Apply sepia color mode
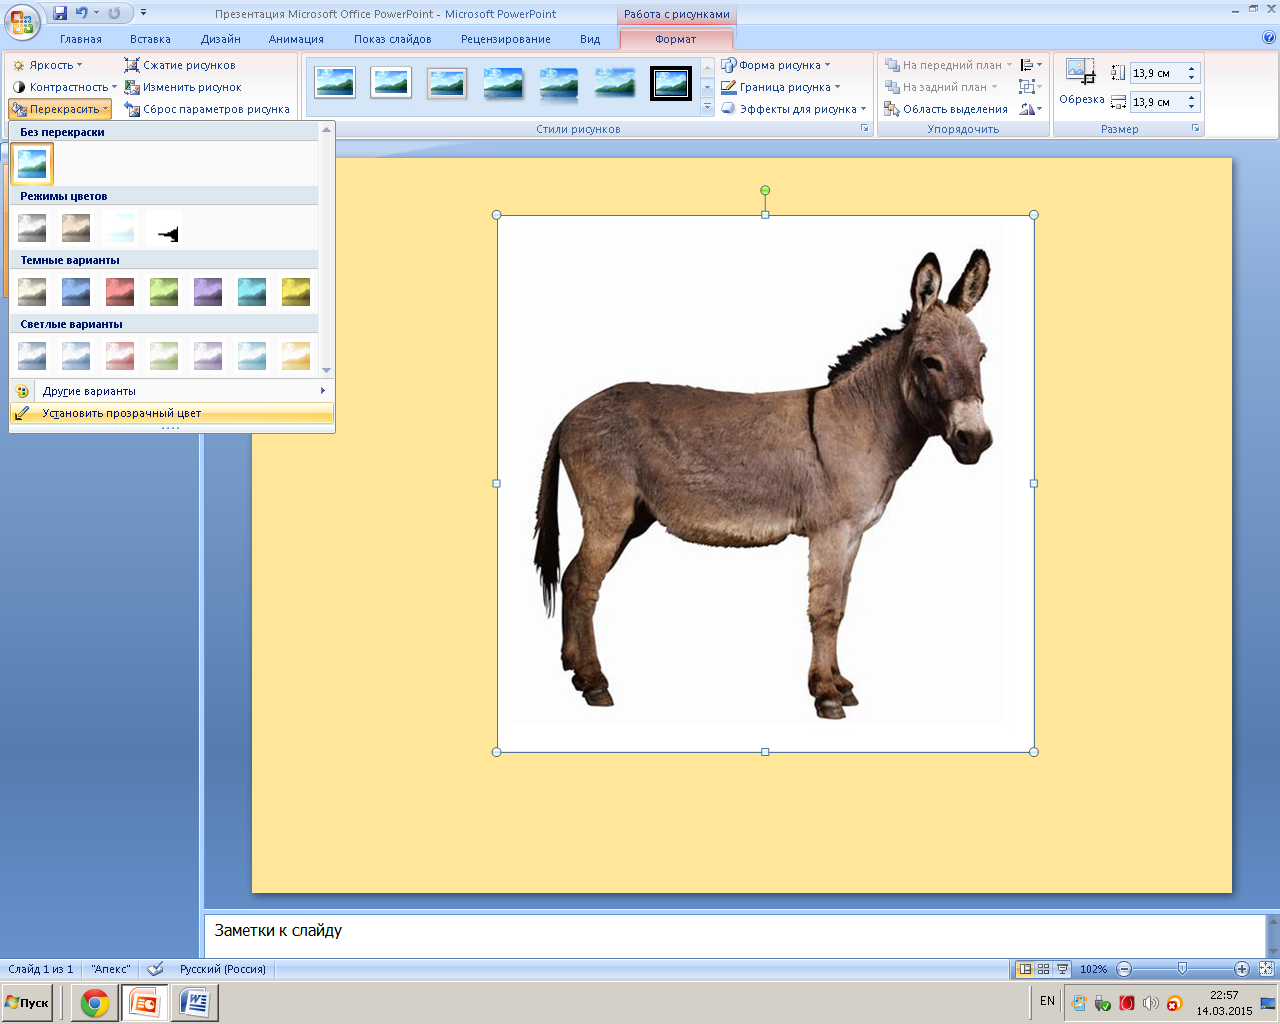Viewport: 1280px width, 1024px height. click(76, 228)
